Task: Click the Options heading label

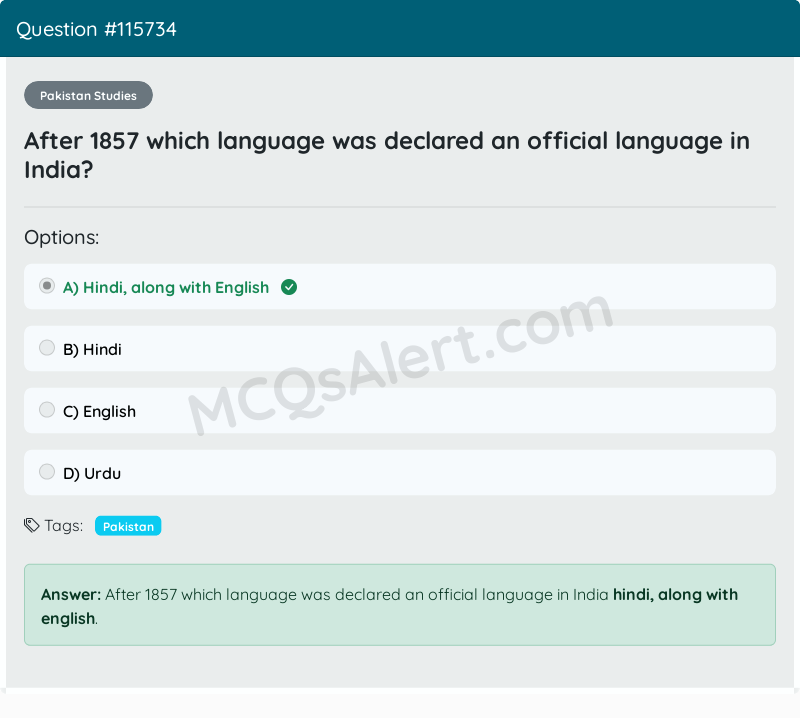Action: tap(61, 237)
